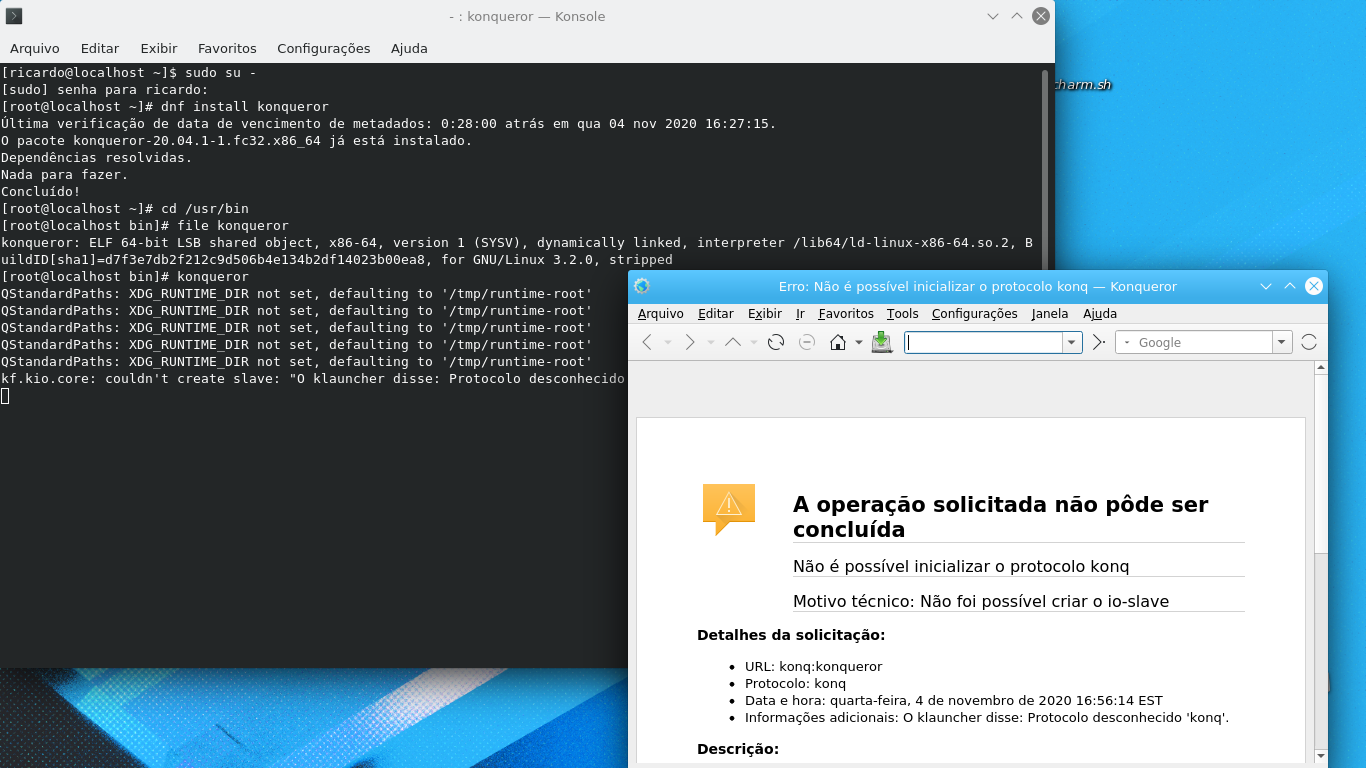The width and height of the screenshot is (1366, 768).
Task: Click 'file konqueror' command in terminal
Action: [x=144, y=225]
